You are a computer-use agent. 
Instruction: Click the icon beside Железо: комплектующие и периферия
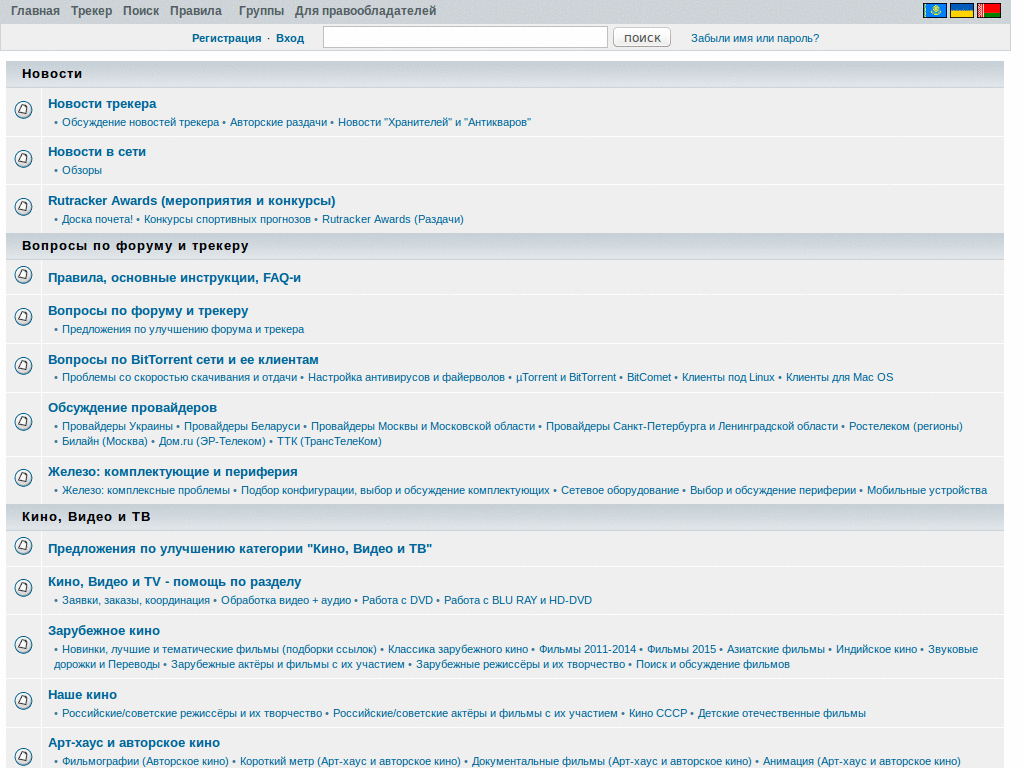(x=24, y=477)
